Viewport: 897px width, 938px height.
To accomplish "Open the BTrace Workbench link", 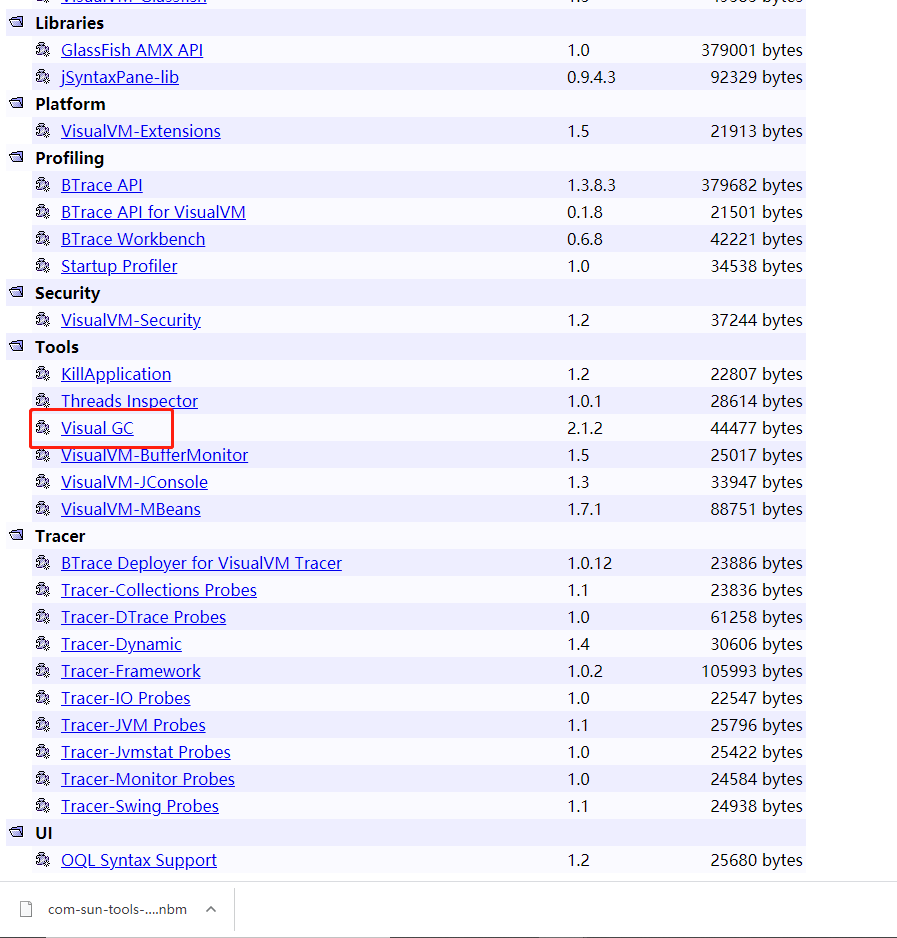I will (x=133, y=239).
